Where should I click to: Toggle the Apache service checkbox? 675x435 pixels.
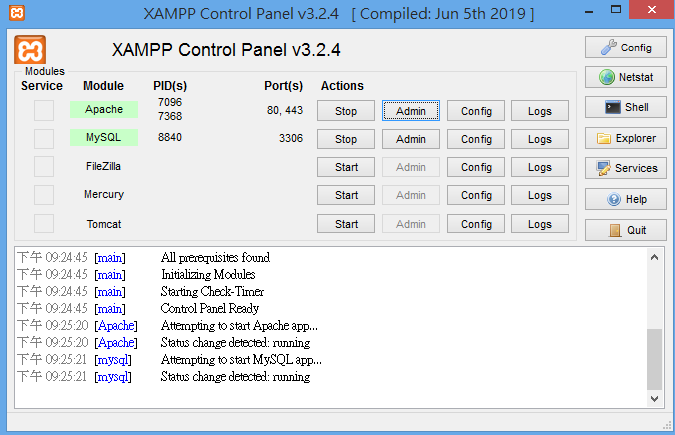point(44,110)
